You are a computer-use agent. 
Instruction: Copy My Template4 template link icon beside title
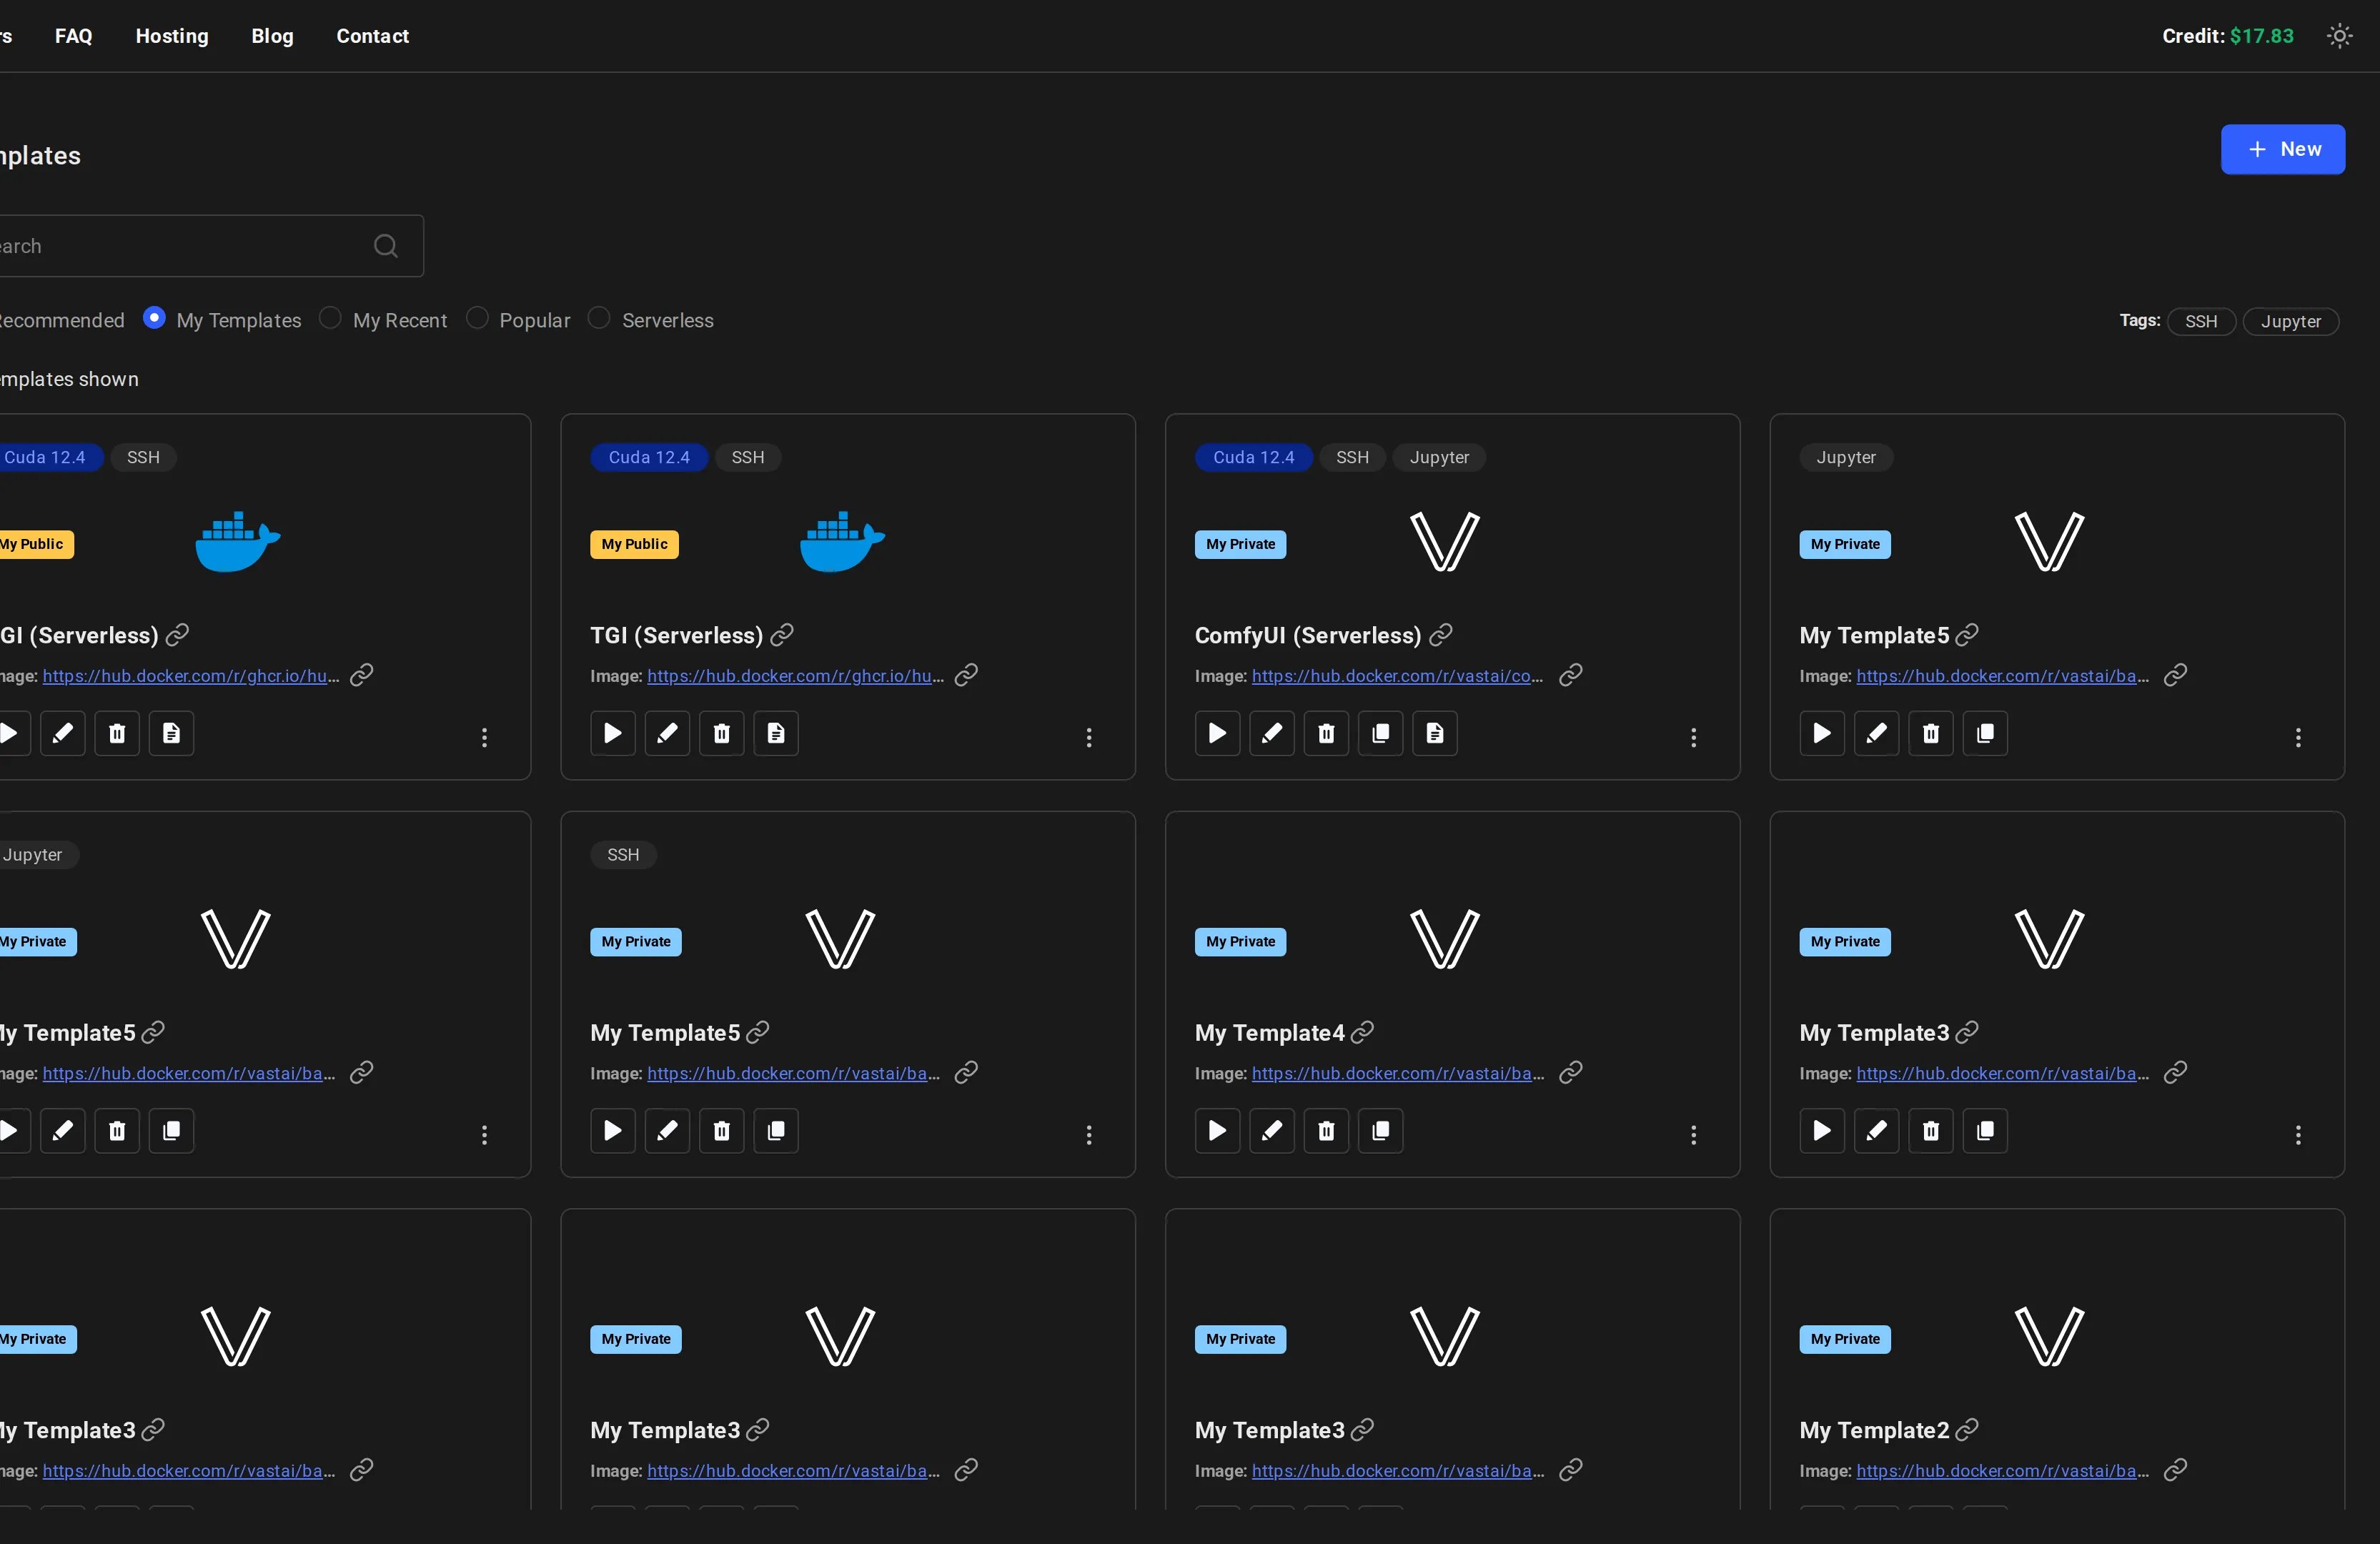click(x=1362, y=1032)
